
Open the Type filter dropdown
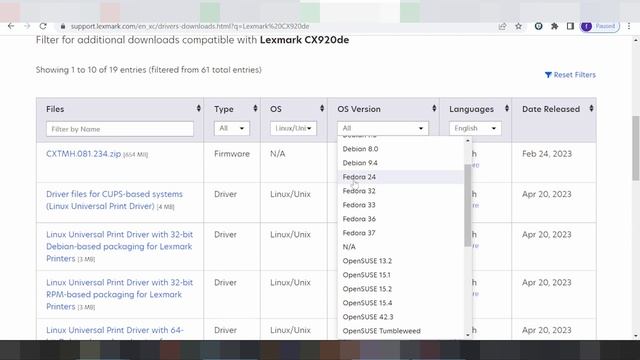click(x=231, y=129)
